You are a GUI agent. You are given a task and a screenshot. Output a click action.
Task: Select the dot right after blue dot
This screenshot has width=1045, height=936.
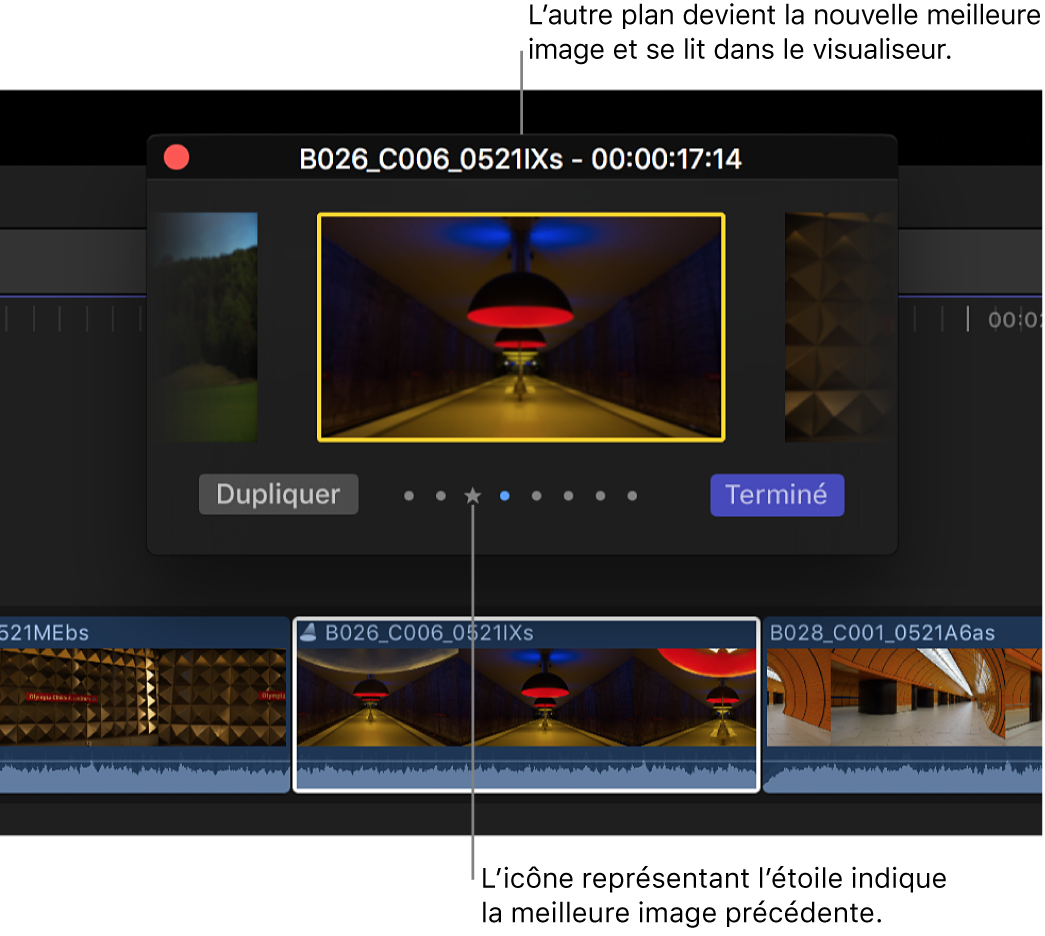click(536, 495)
